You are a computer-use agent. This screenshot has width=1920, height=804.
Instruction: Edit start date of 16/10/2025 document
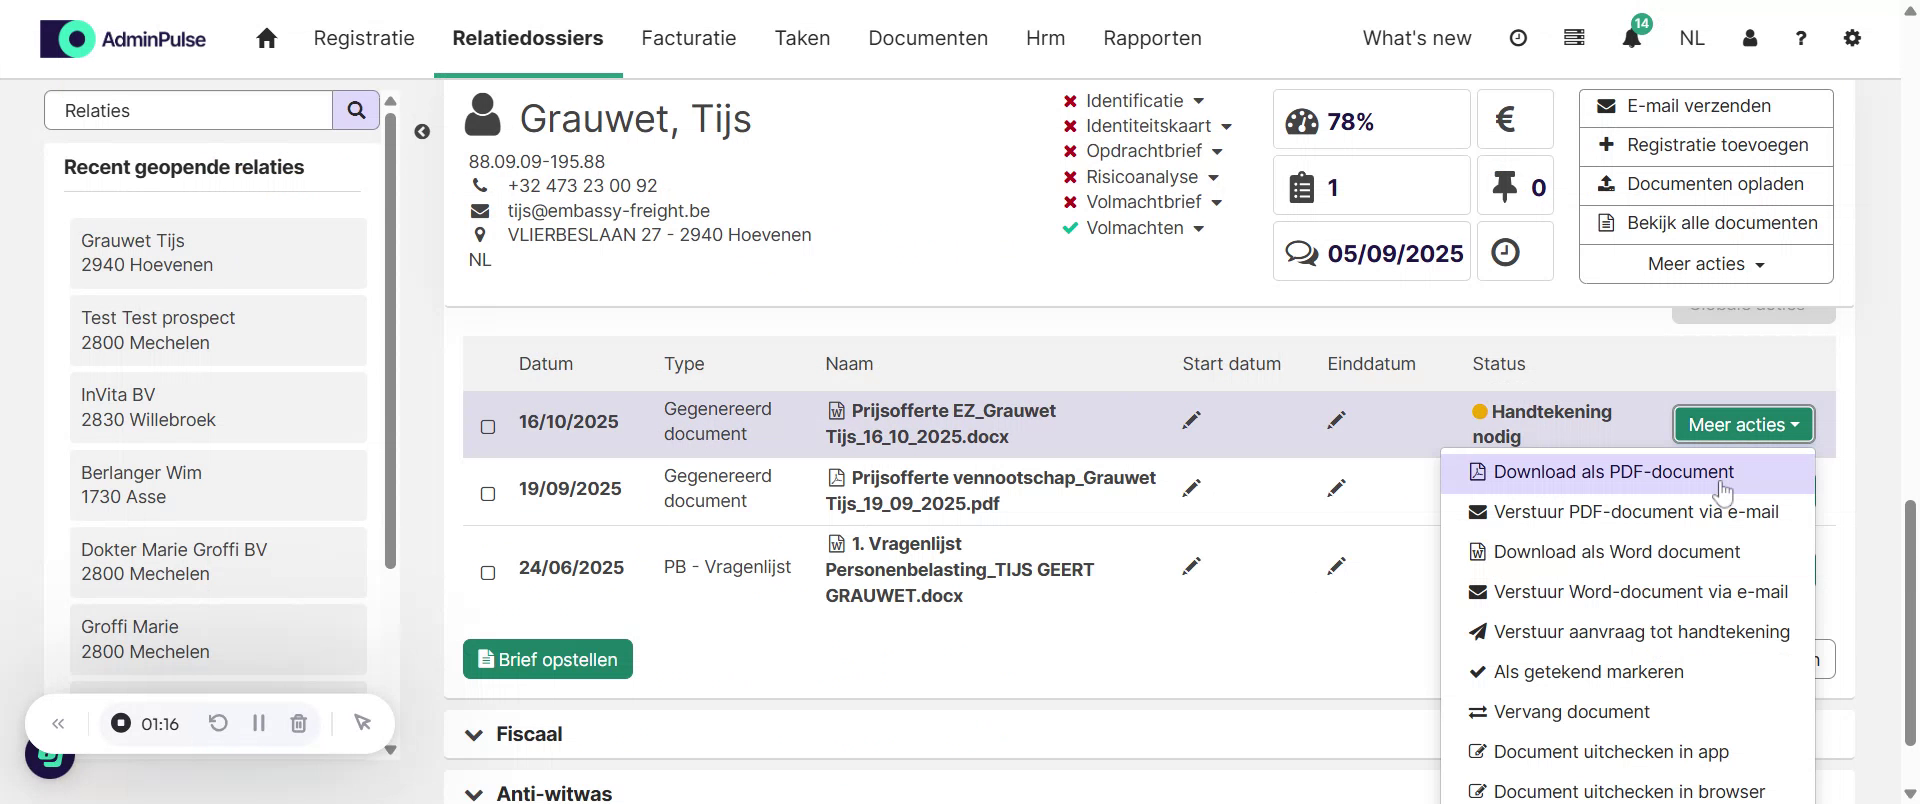1190,421
